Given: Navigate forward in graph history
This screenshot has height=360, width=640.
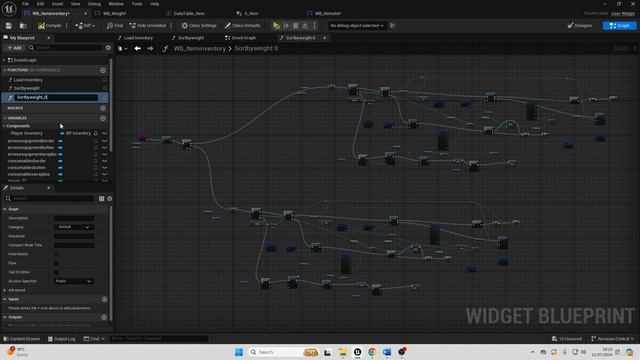Looking at the screenshot, I should [x=150, y=49].
